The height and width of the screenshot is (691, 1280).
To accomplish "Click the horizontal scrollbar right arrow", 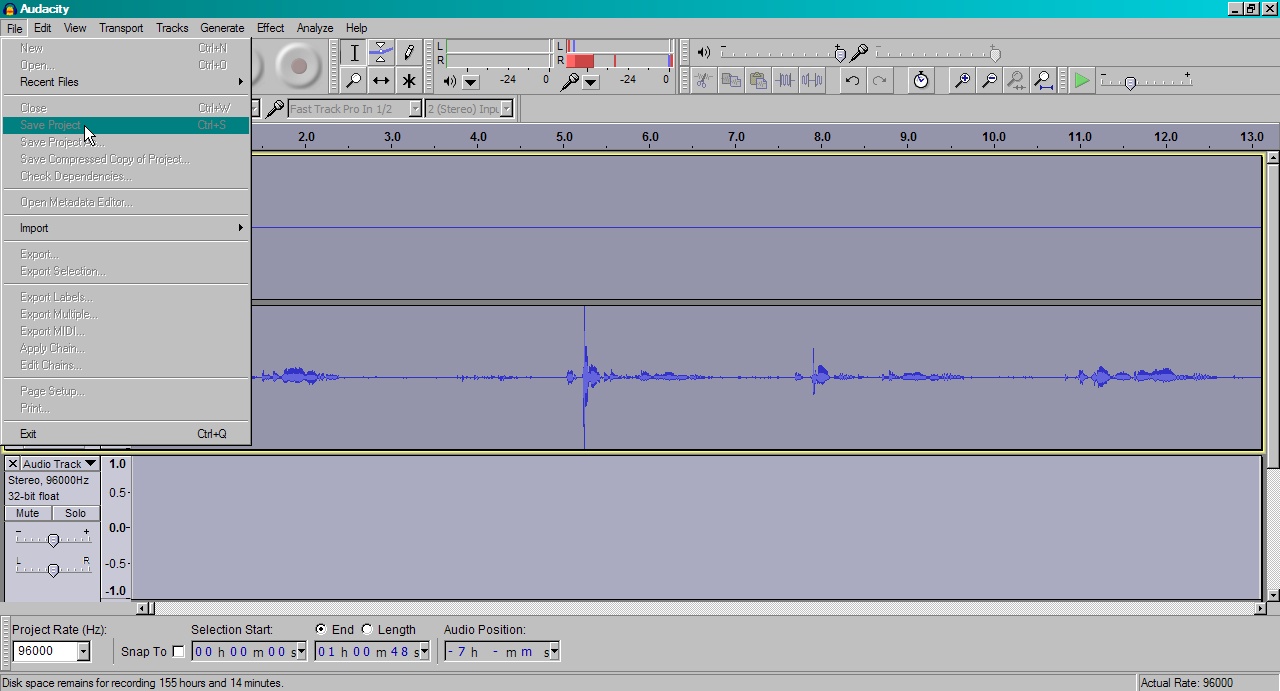I will (x=1260, y=607).
